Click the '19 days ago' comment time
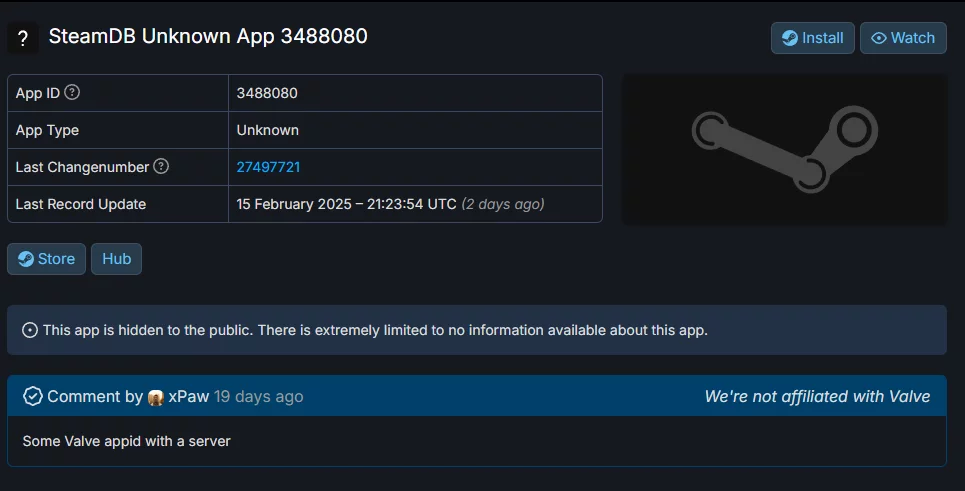Image resolution: width=965 pixels, height=491 pixels. pyautogui.click(x=258, y=397)
